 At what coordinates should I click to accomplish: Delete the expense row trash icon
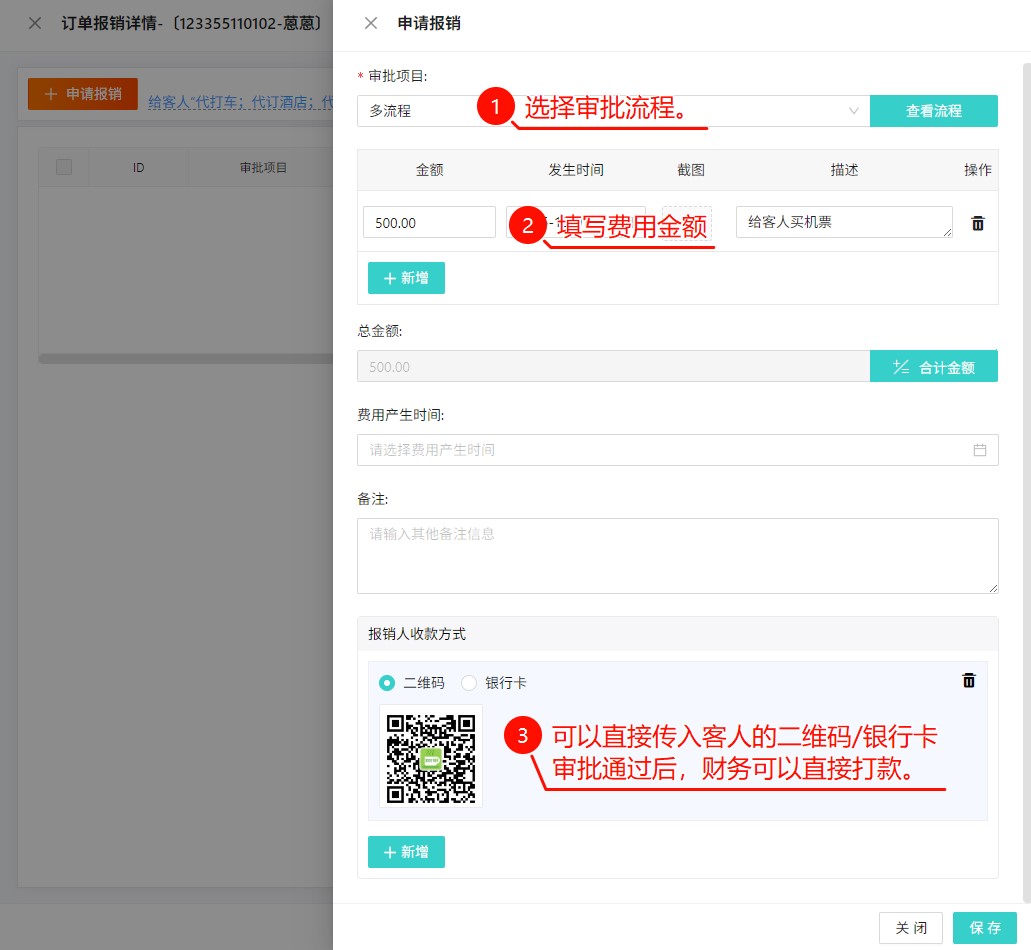pyautogui.click(x=977, y=223)
